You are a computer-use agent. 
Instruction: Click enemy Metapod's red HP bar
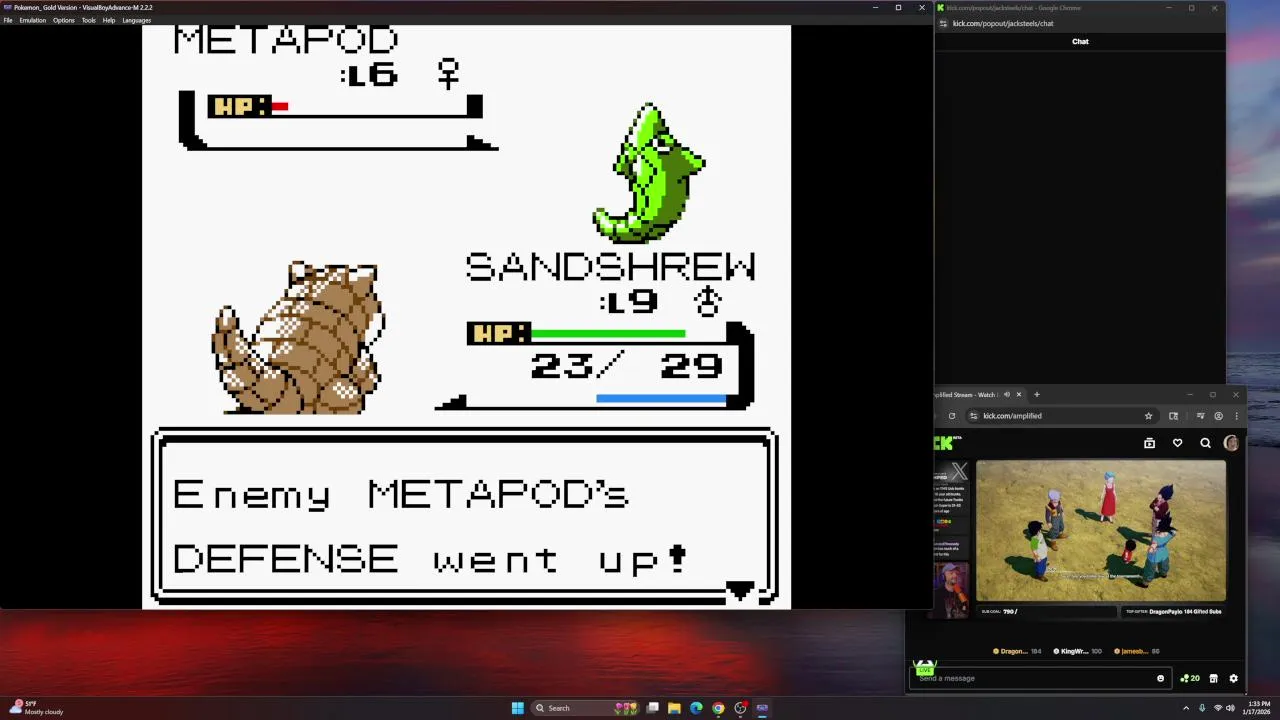coord(279,106)
